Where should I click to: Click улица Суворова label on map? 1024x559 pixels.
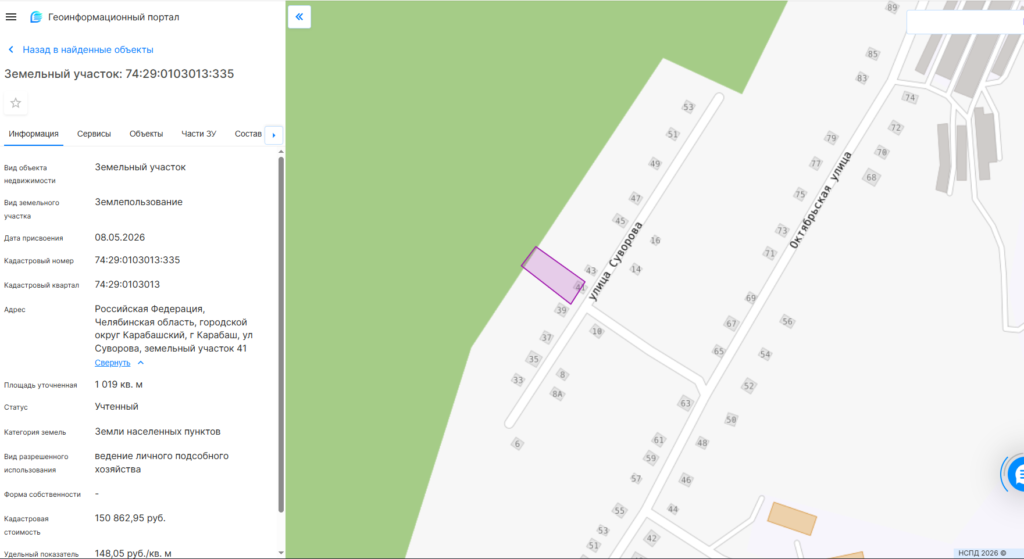[615, 261]
